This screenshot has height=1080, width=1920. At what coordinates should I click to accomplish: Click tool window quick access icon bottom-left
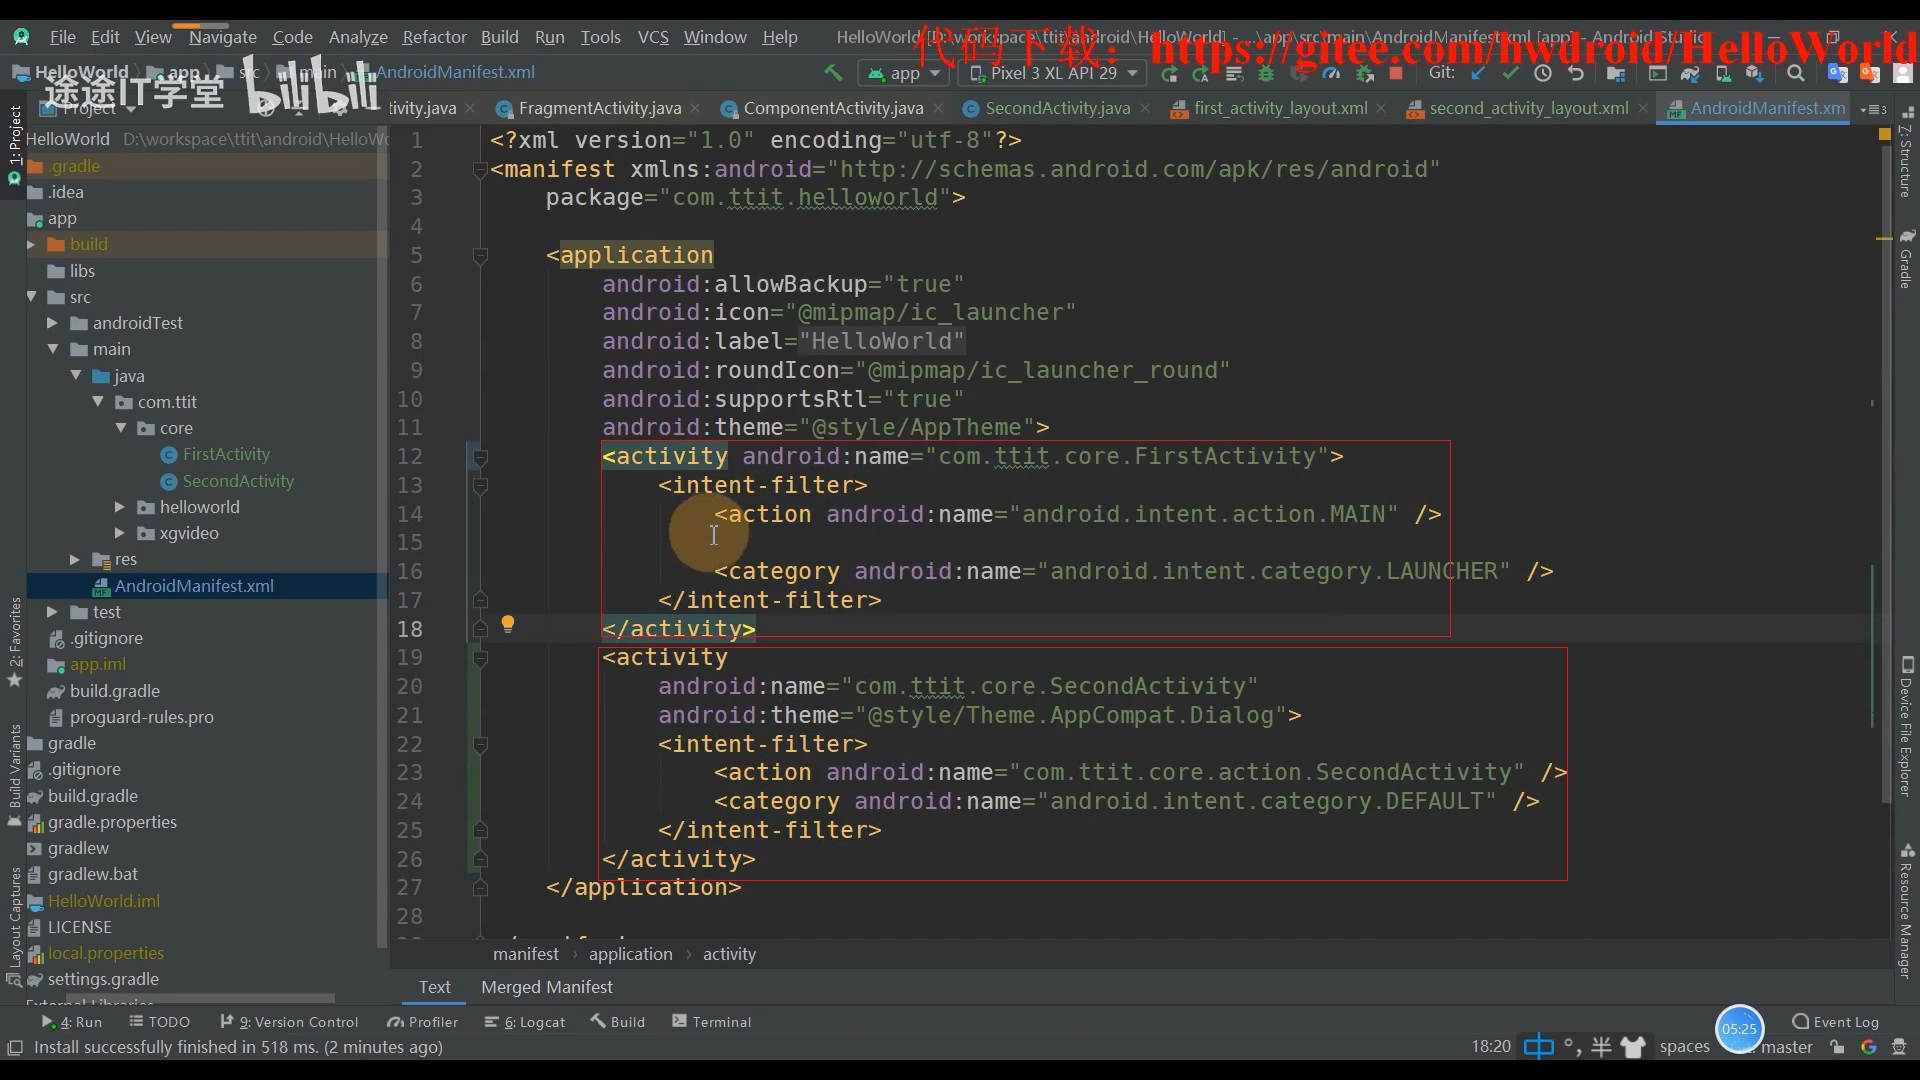coord(14,1047)
